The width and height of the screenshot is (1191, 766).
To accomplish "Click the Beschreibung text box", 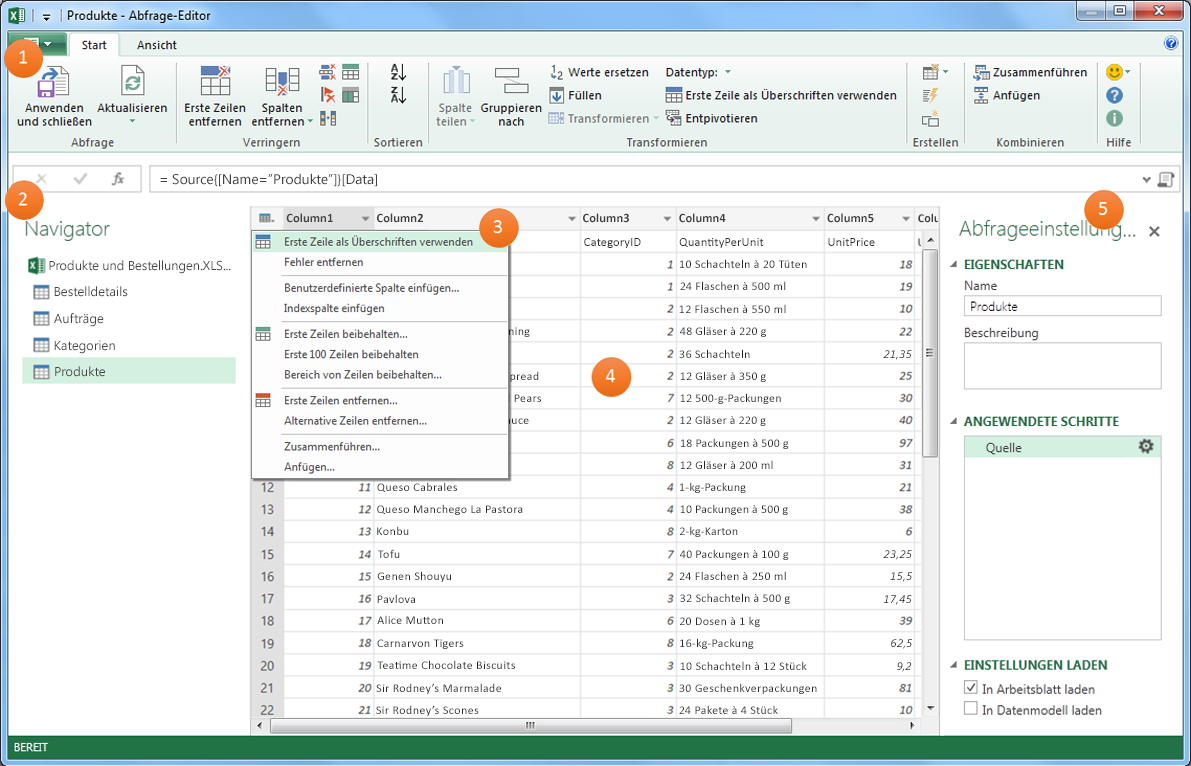I will [x=1062, y=366].
